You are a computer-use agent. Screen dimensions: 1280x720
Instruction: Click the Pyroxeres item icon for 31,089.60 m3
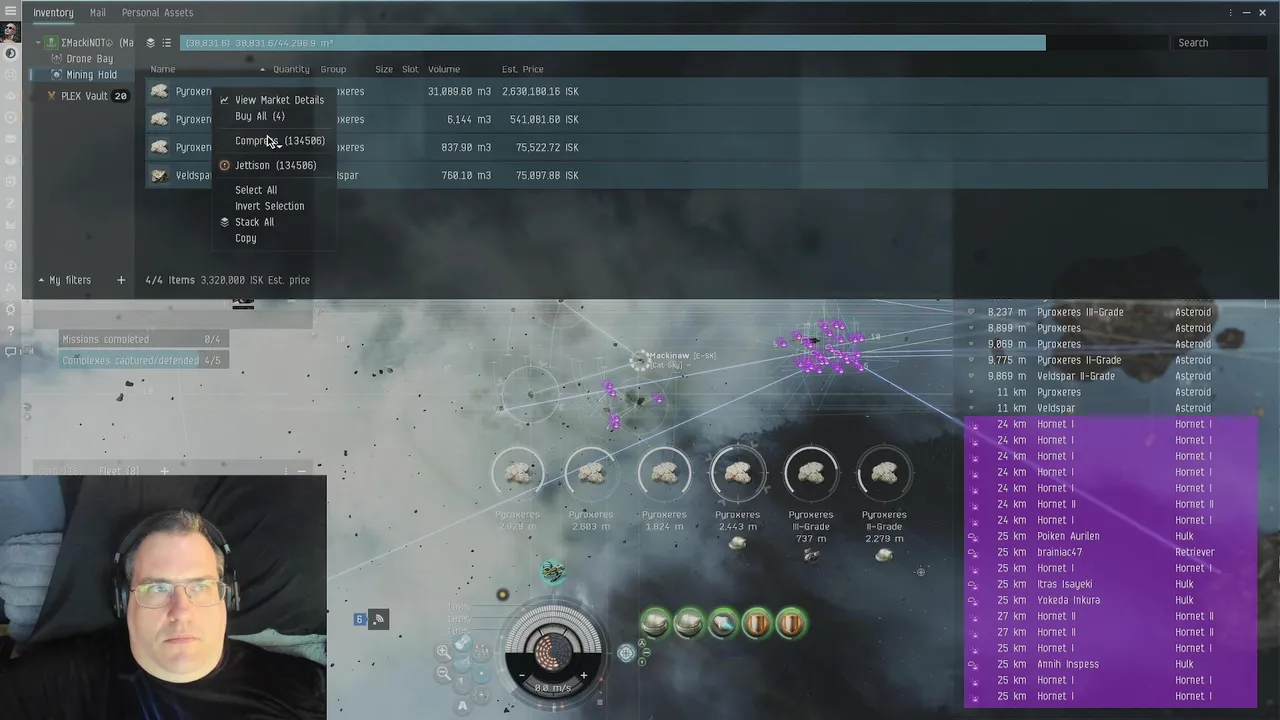pos(159,91)
